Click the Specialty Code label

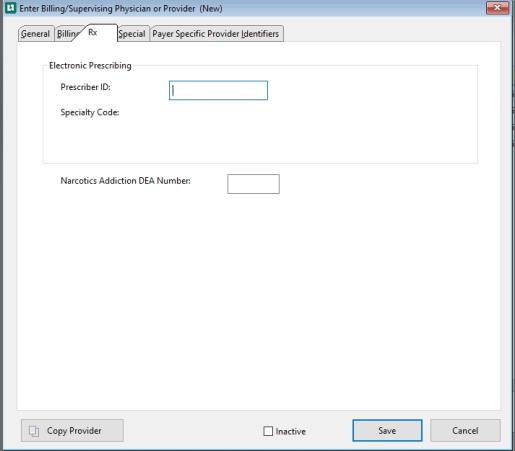(90, 112)
